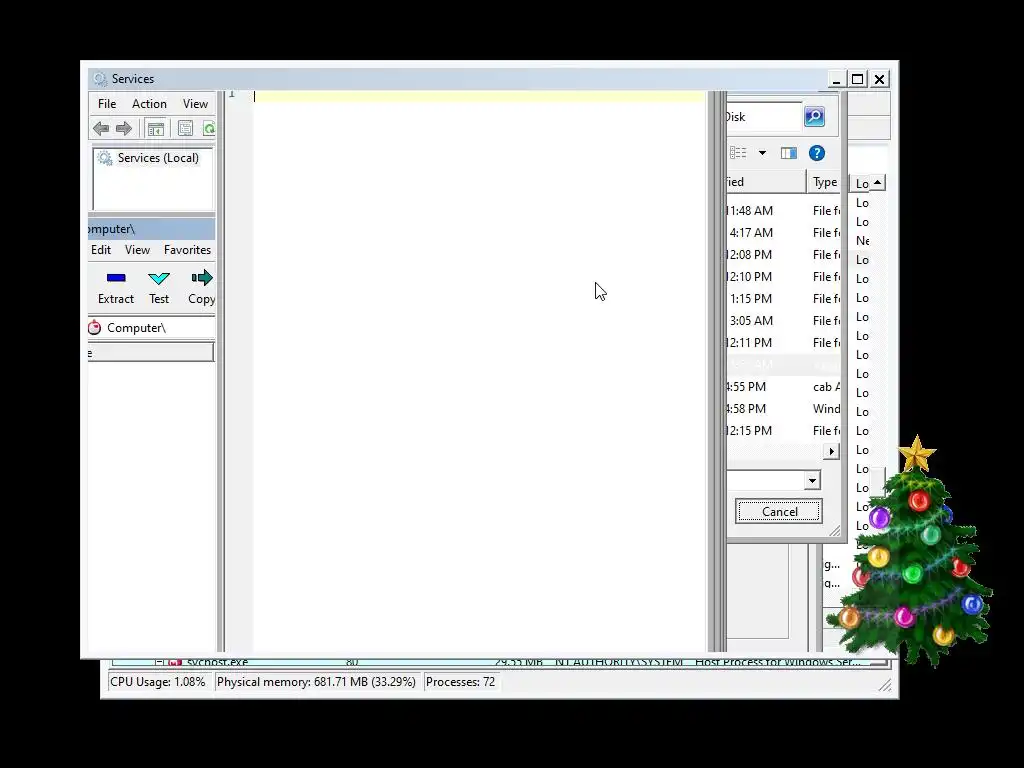
Task: Select the Services (Local) tree node
Action: [x=148, y=158]
